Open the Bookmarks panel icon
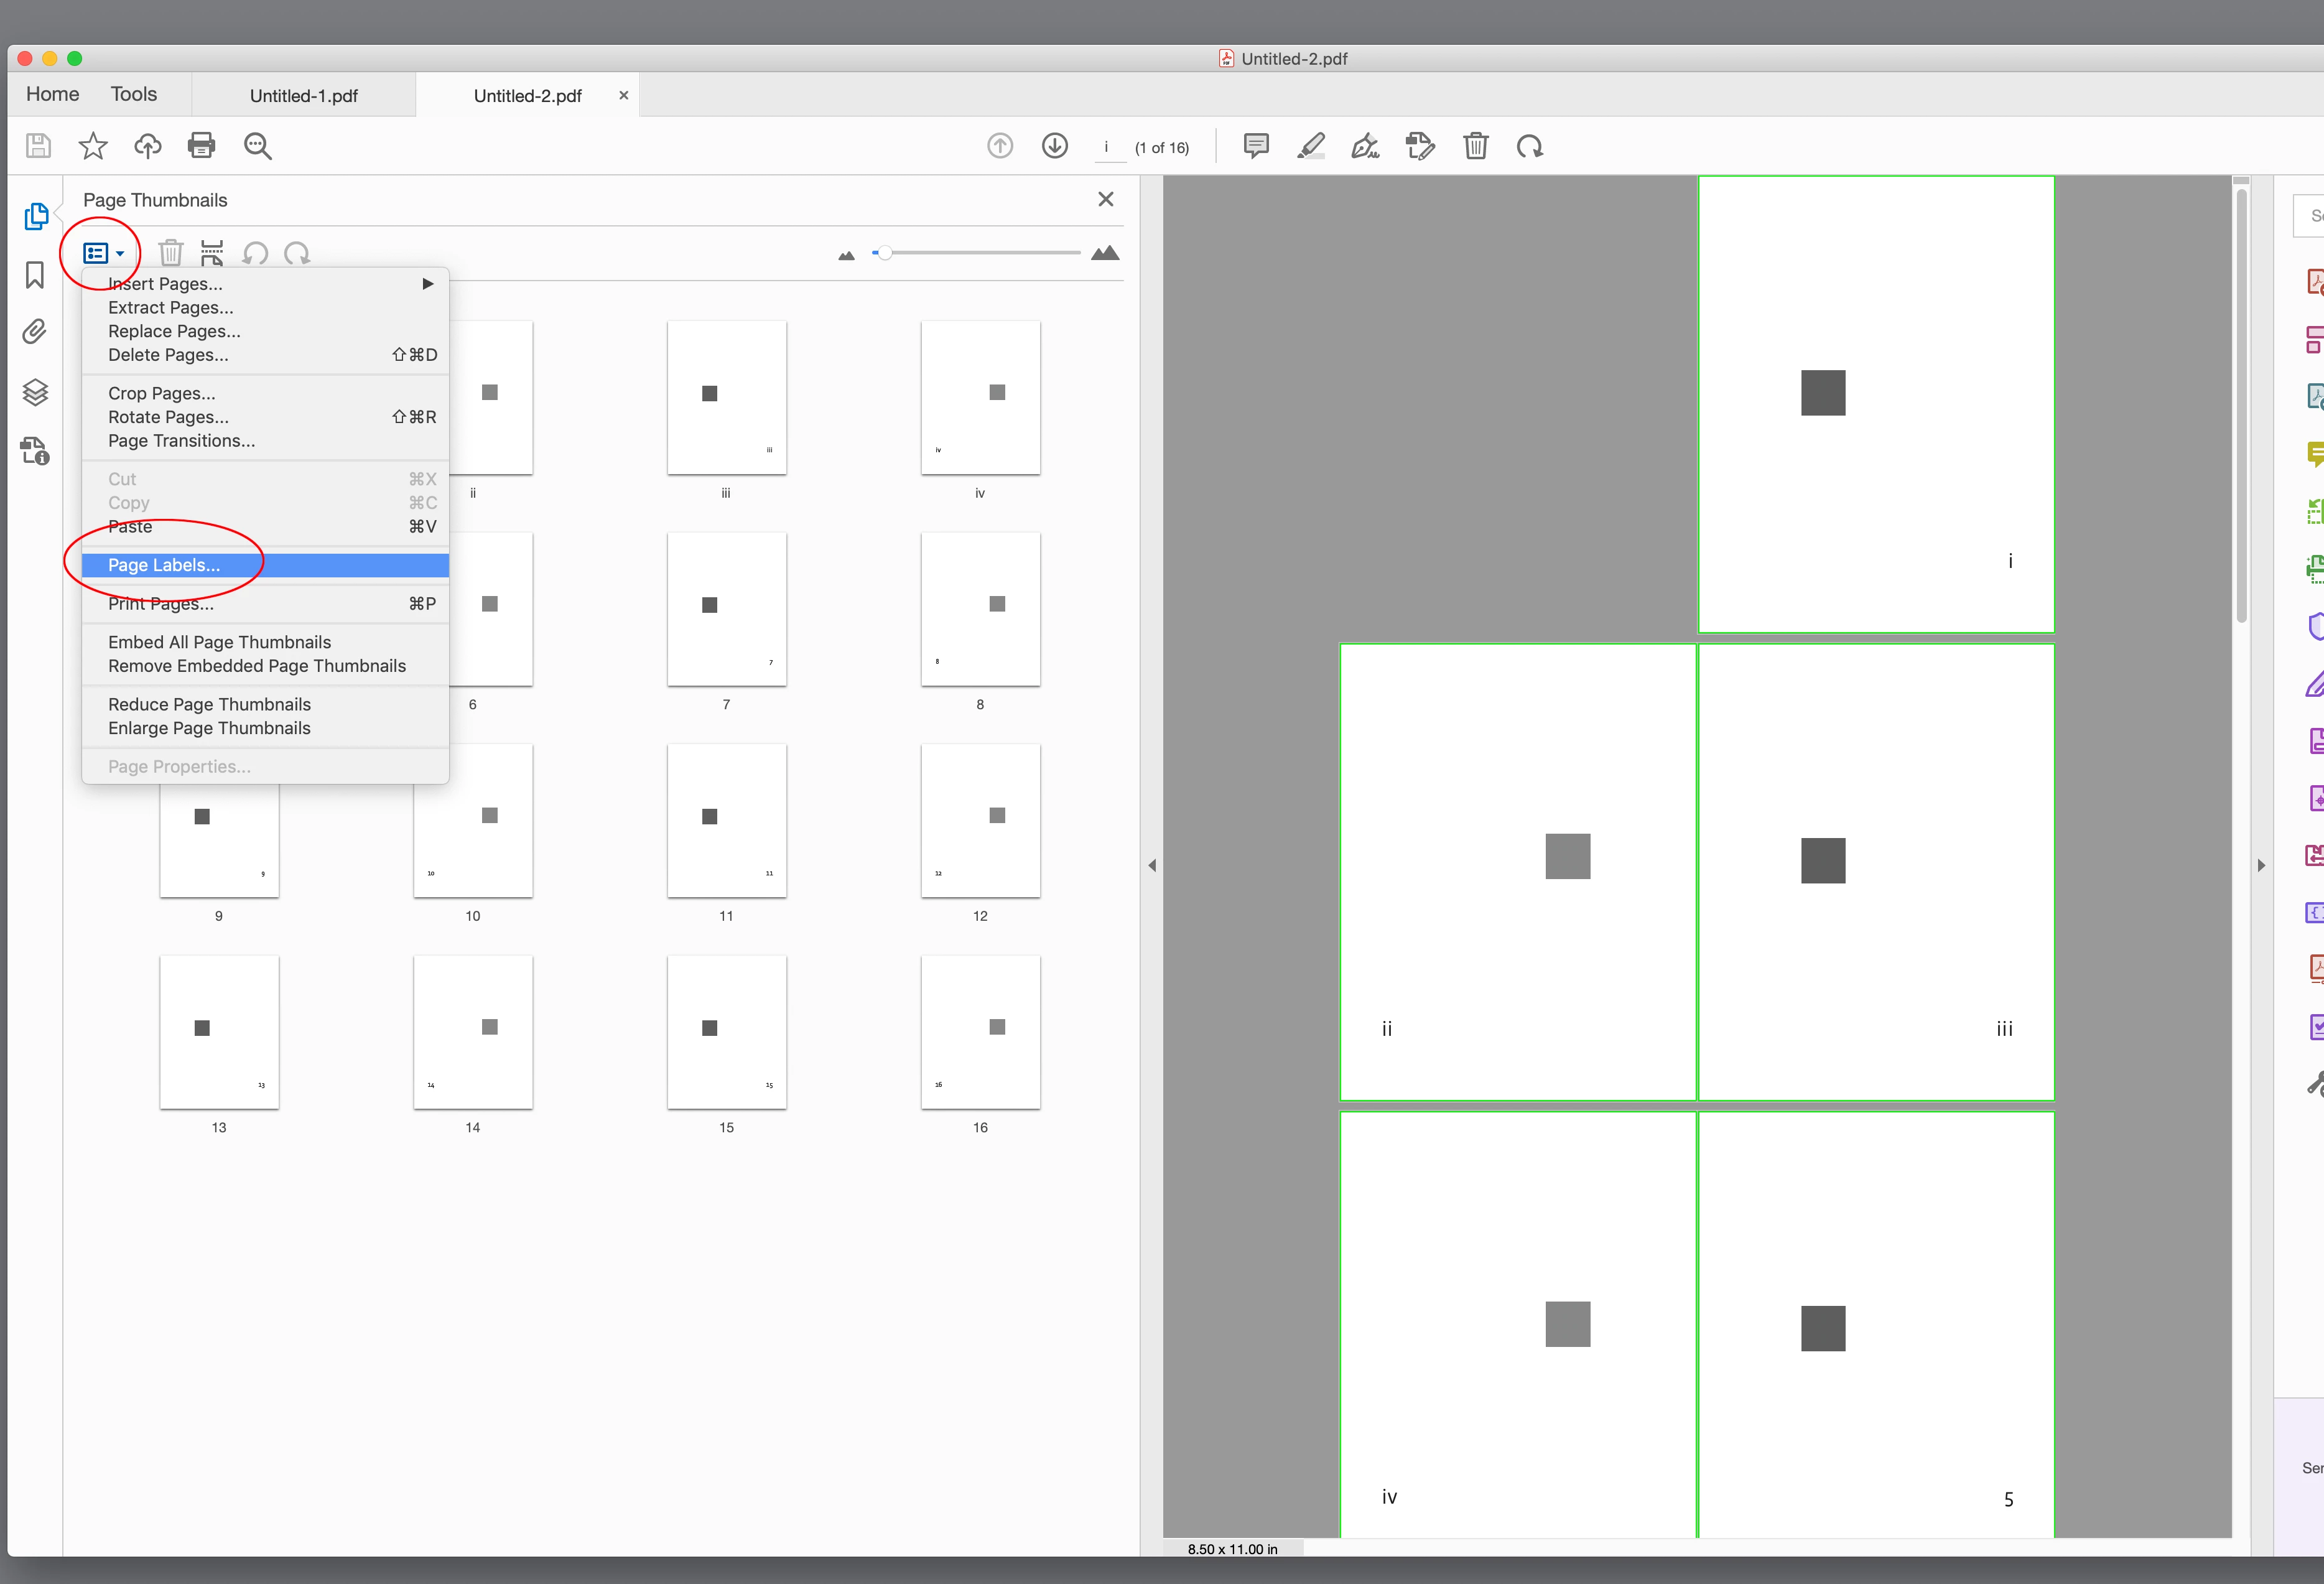This screenshot has height=1584, width=2324. [35, 275]
